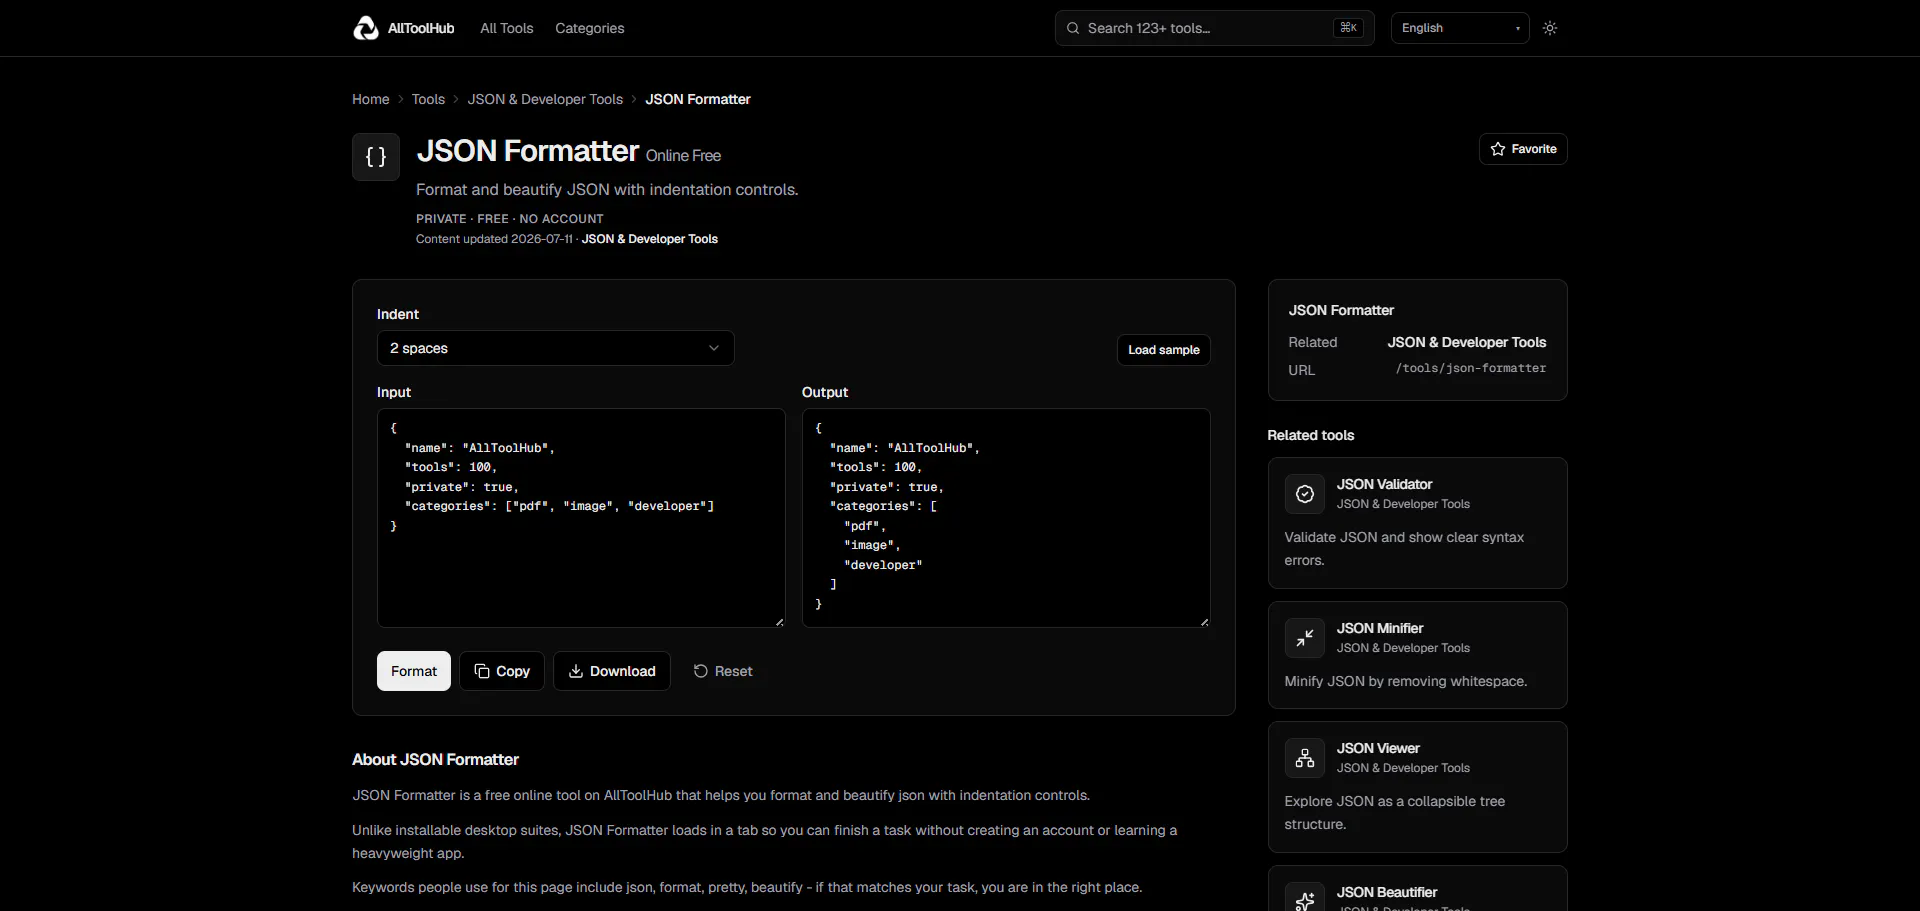Open Categories in the navbar
This screenshot has height=911, width=1920.
[590, 28]
